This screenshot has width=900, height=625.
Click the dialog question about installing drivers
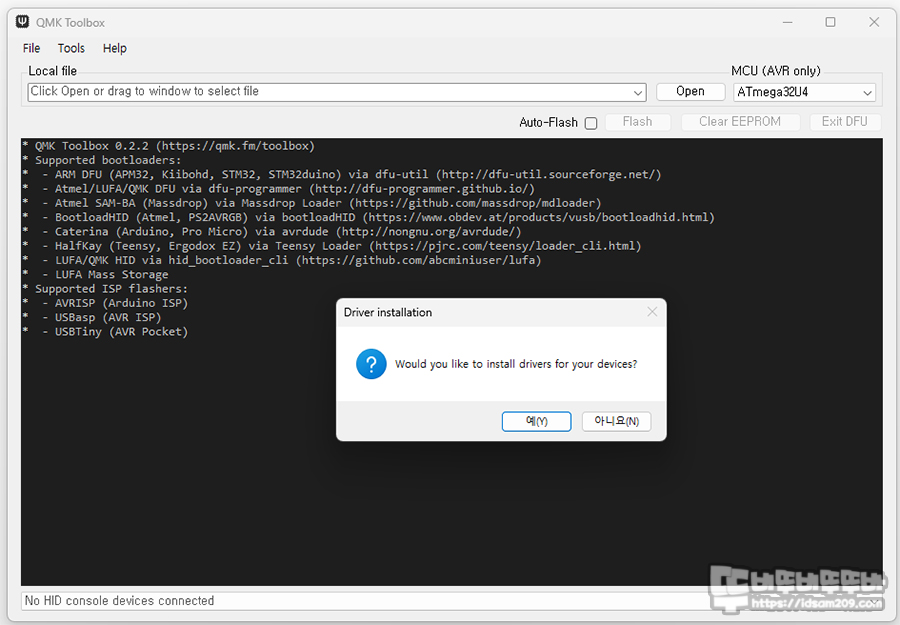click(x=516, y=364)
